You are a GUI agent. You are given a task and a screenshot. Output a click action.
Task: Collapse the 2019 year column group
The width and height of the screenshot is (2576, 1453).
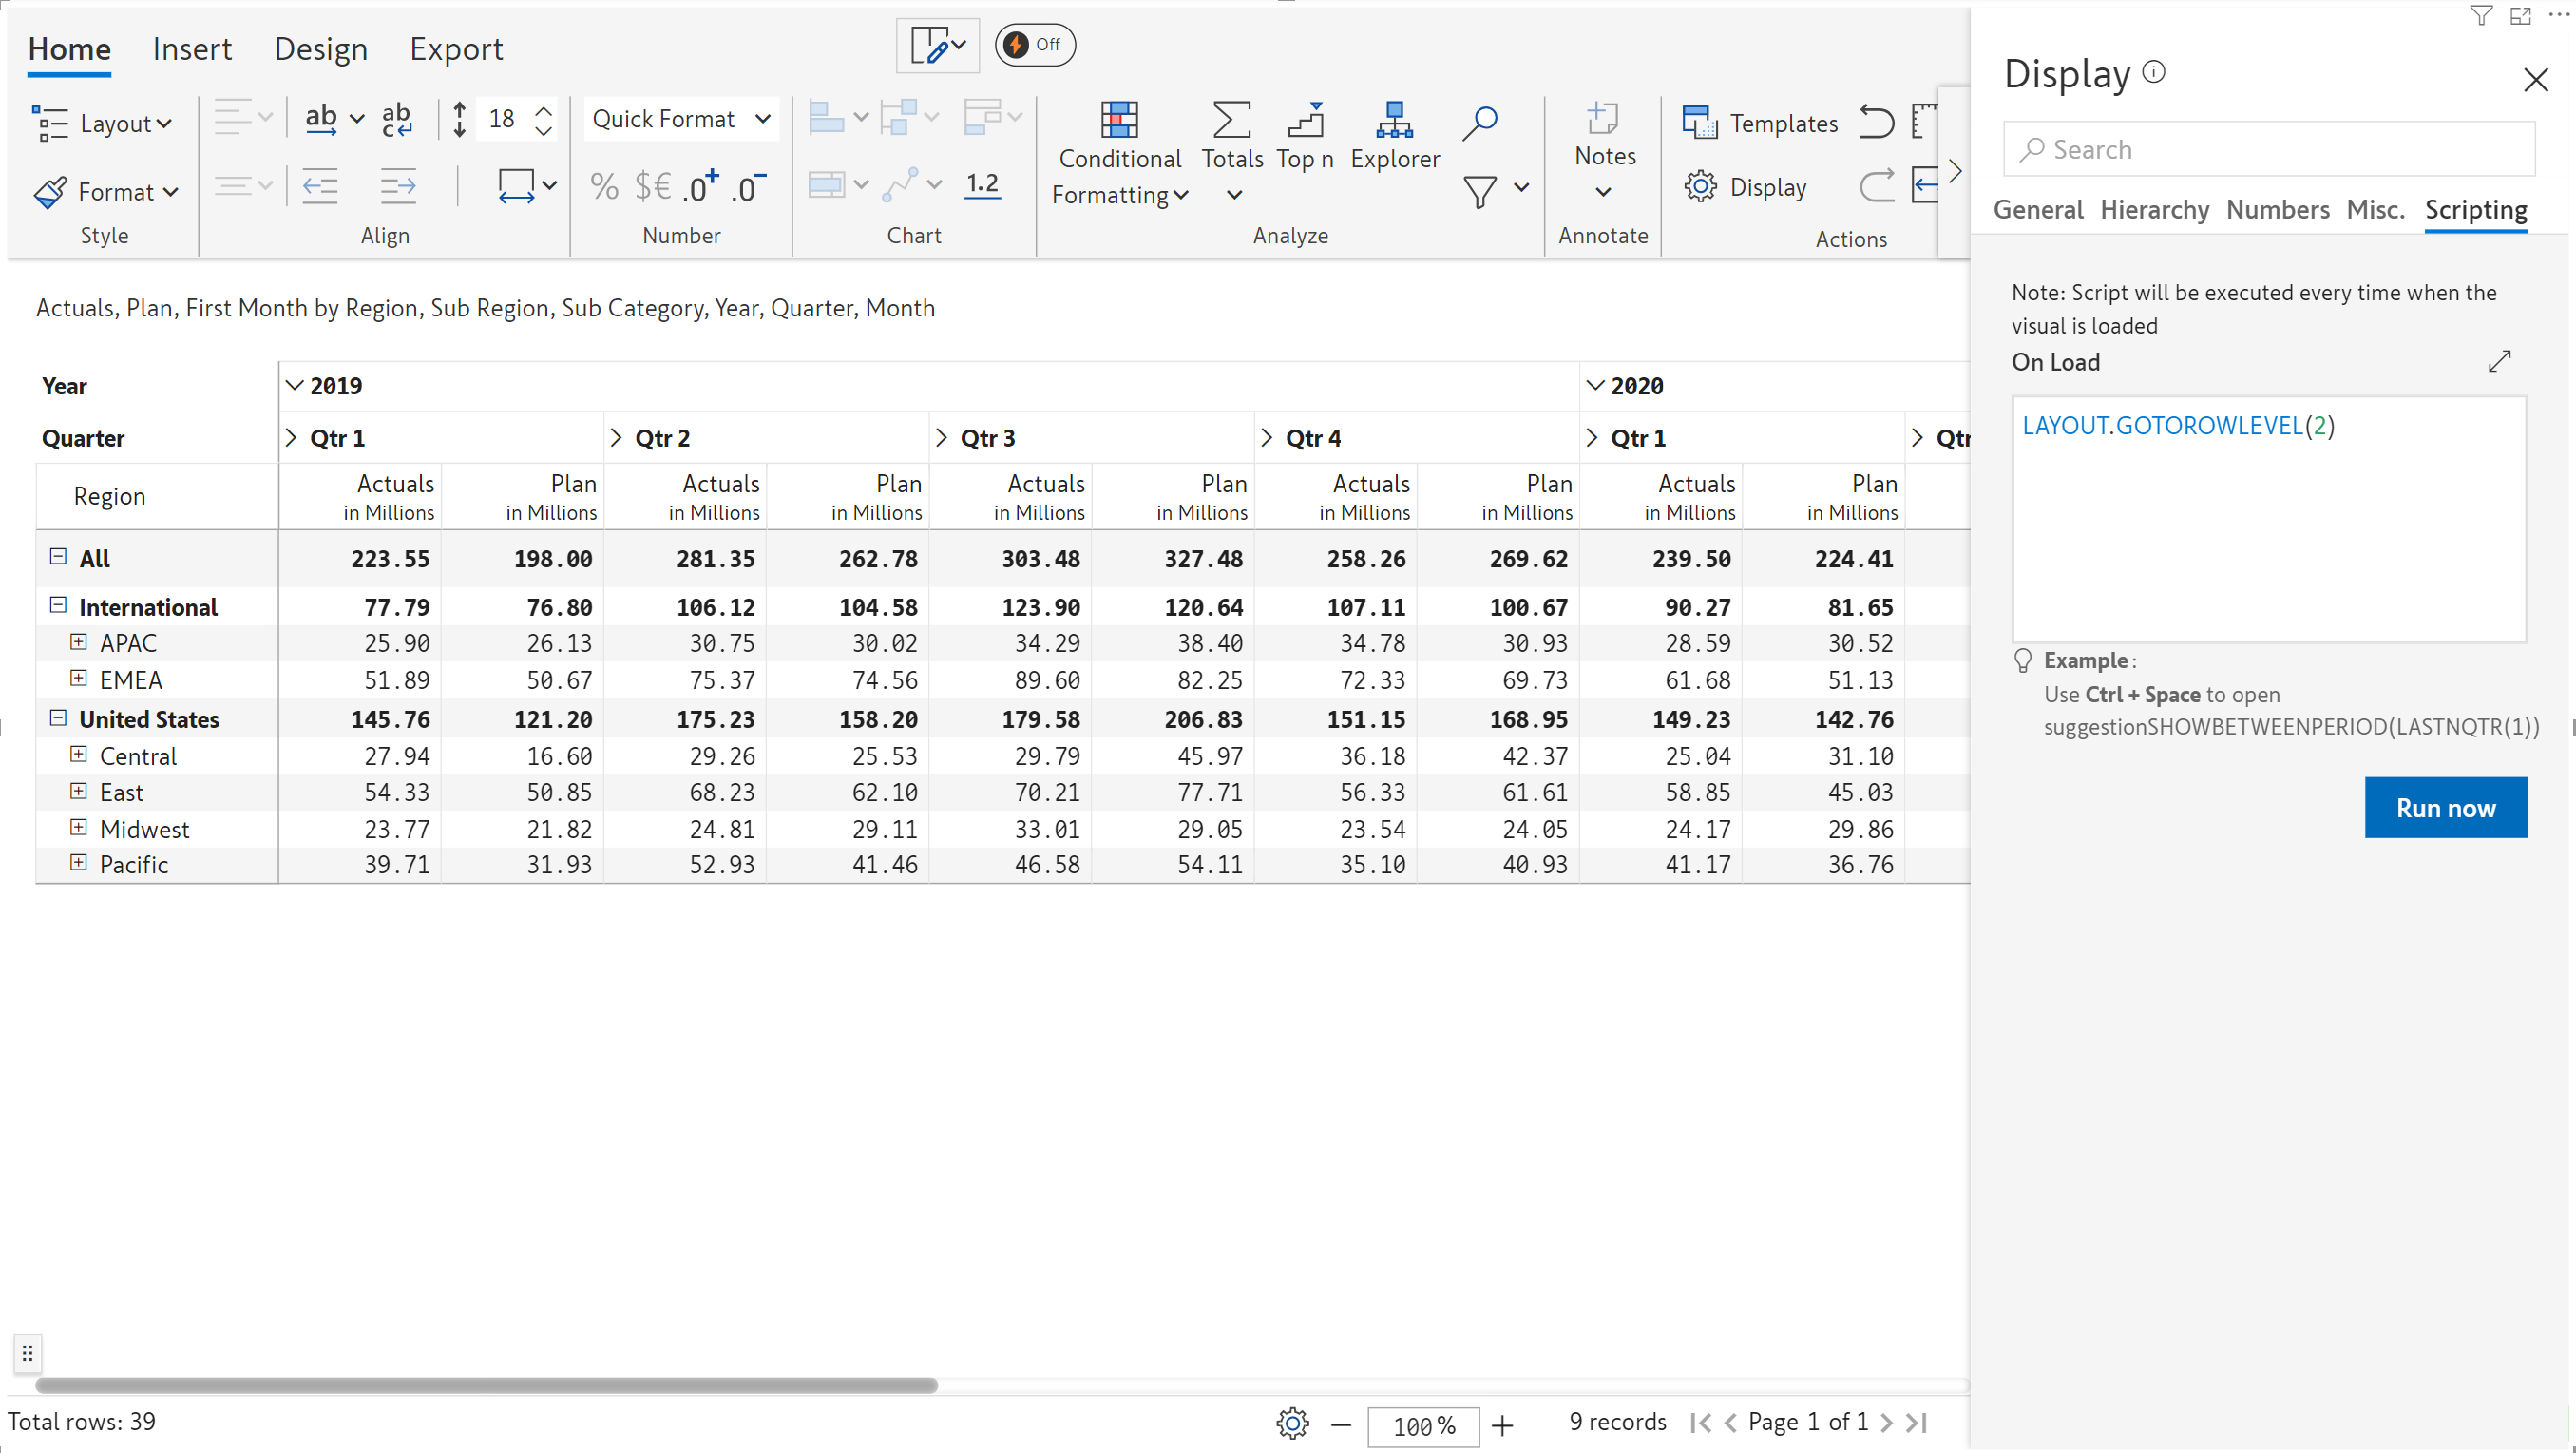coord(294,385)
